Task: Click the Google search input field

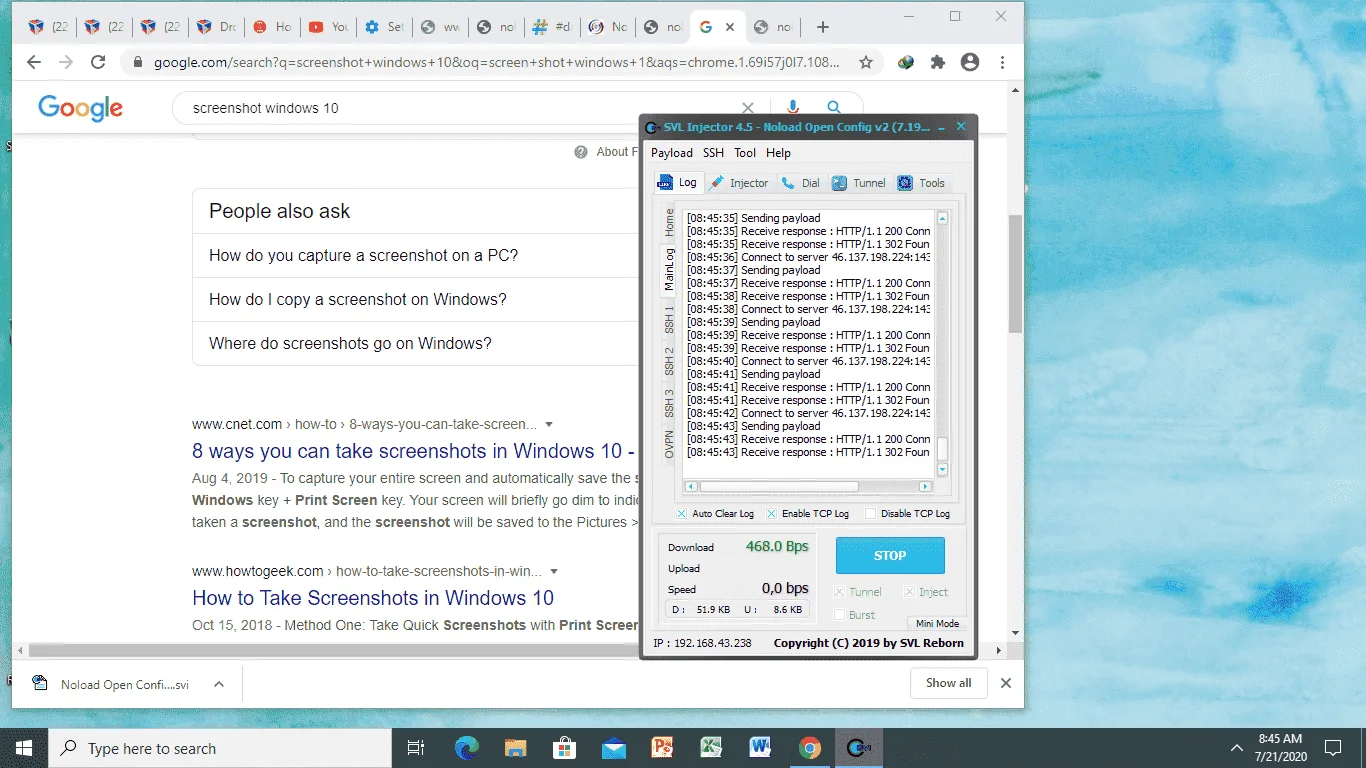Action: [x=460, y=108]
